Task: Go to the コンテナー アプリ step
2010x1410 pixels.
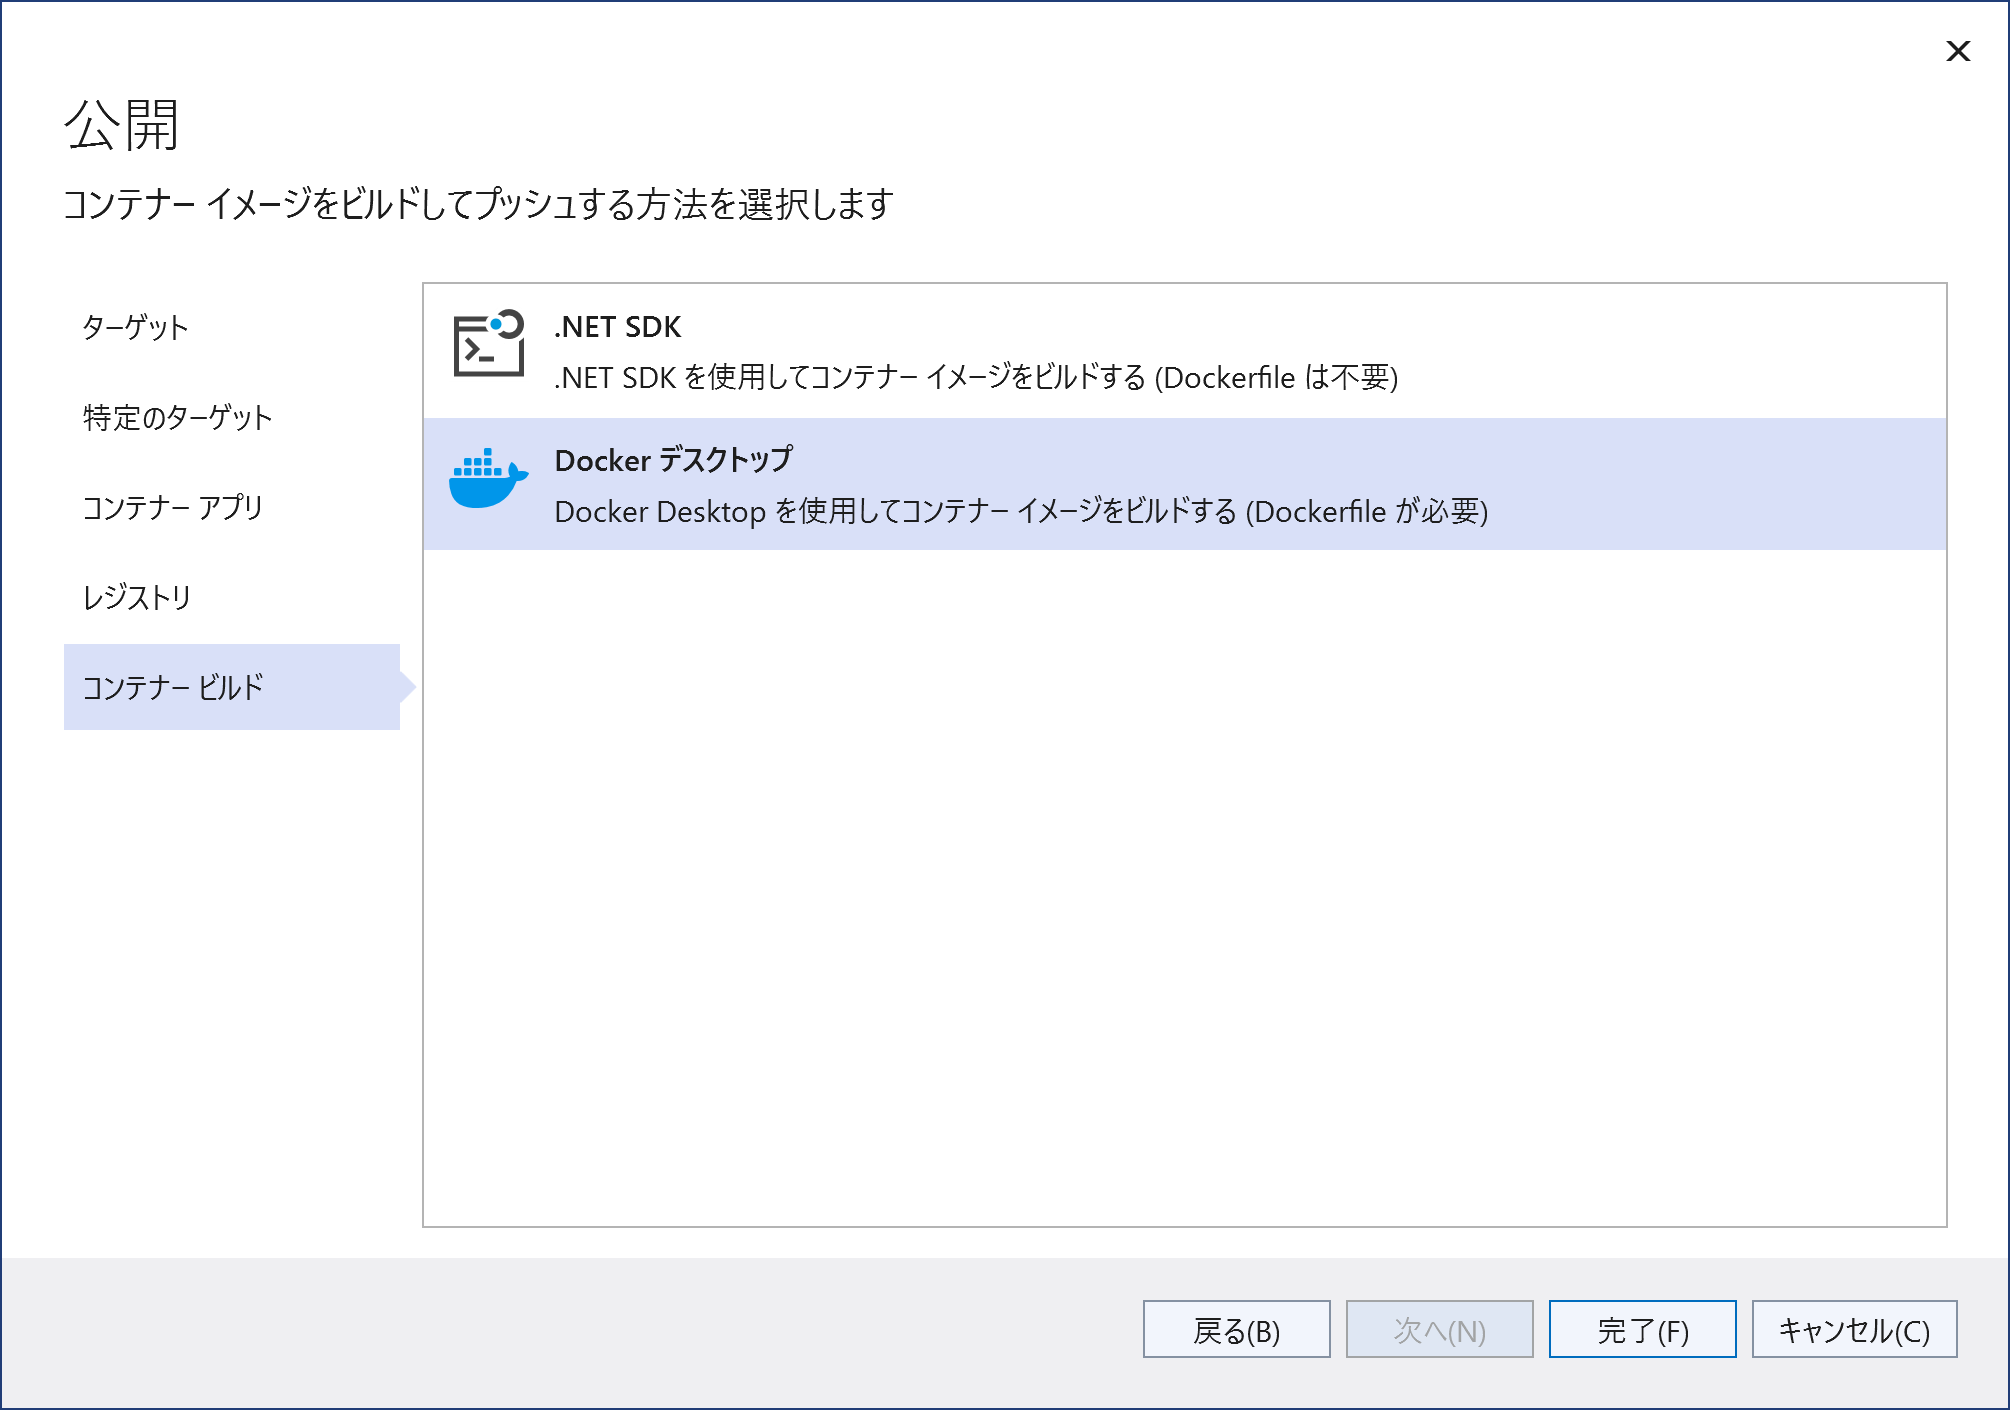Action: [x=172, y=508]
